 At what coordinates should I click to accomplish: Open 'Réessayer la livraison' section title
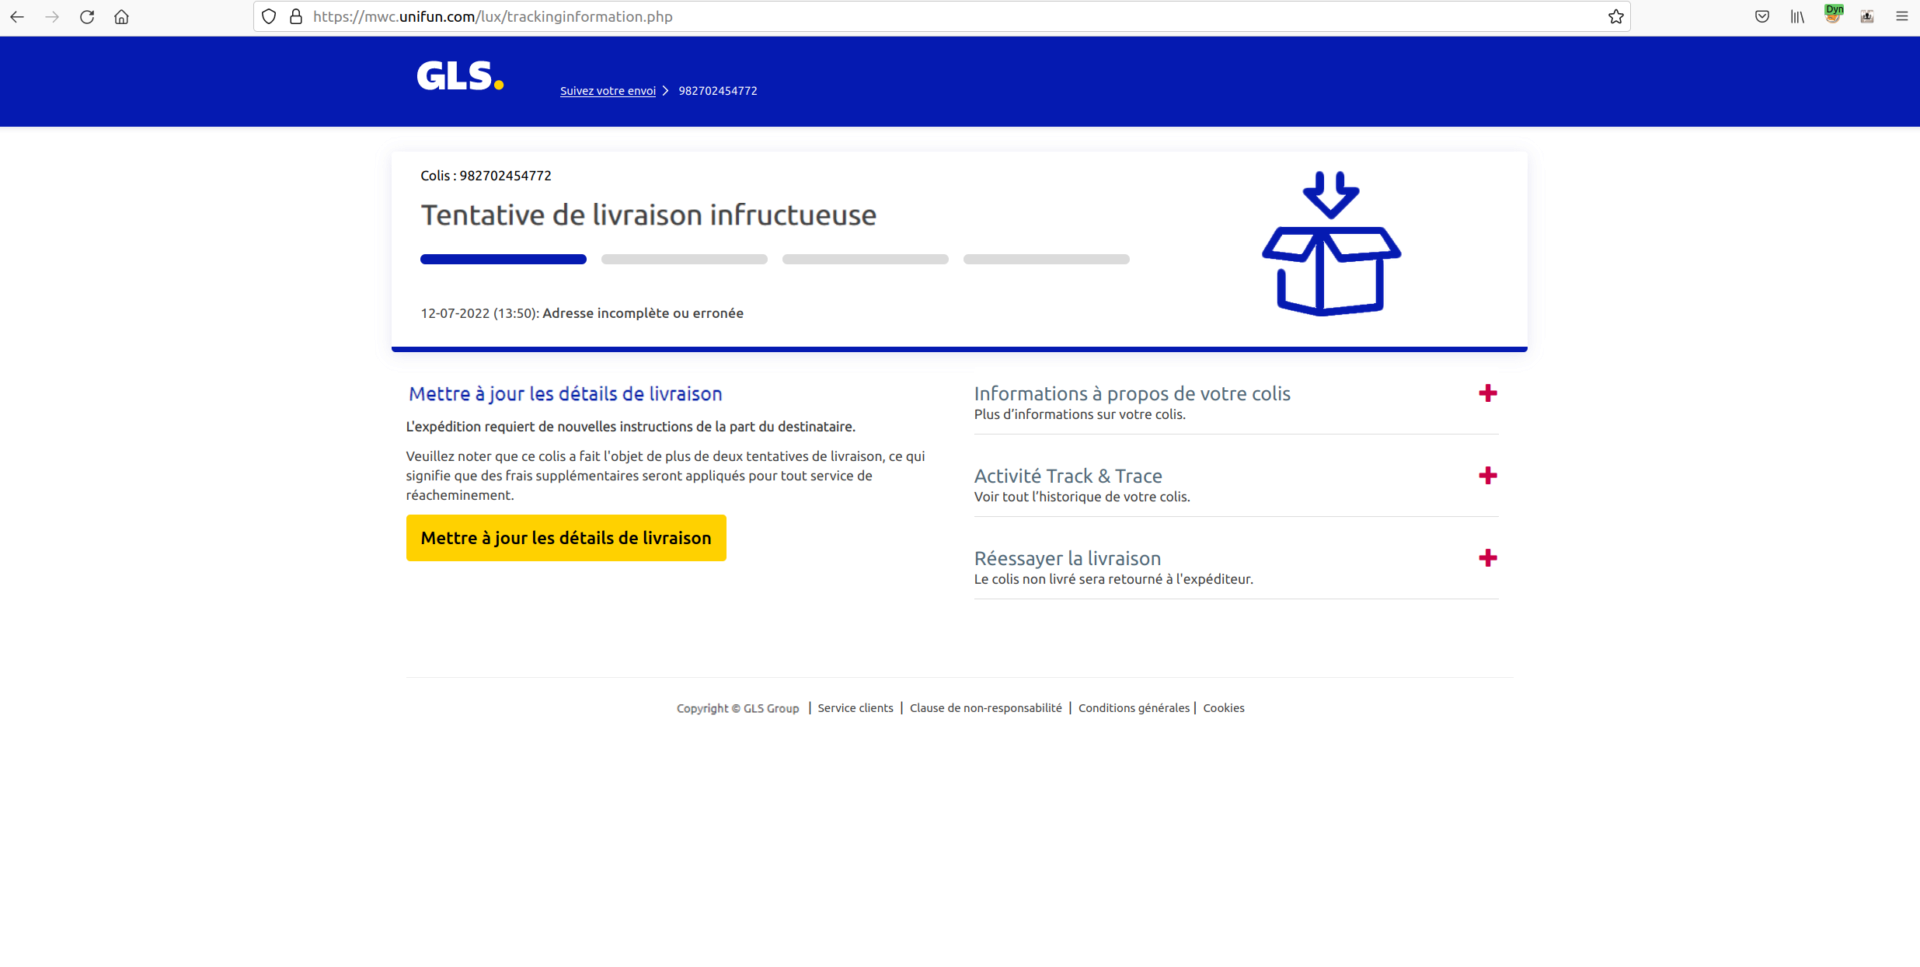click(x=1067, y=558)
